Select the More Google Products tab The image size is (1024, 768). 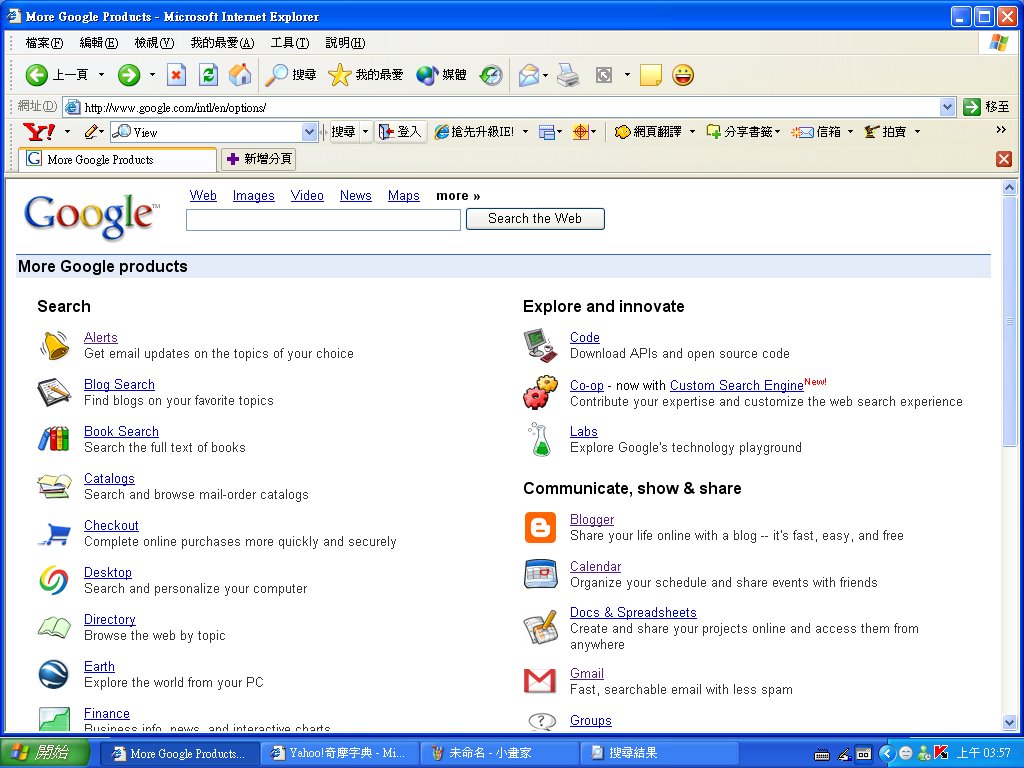[118, 159]
